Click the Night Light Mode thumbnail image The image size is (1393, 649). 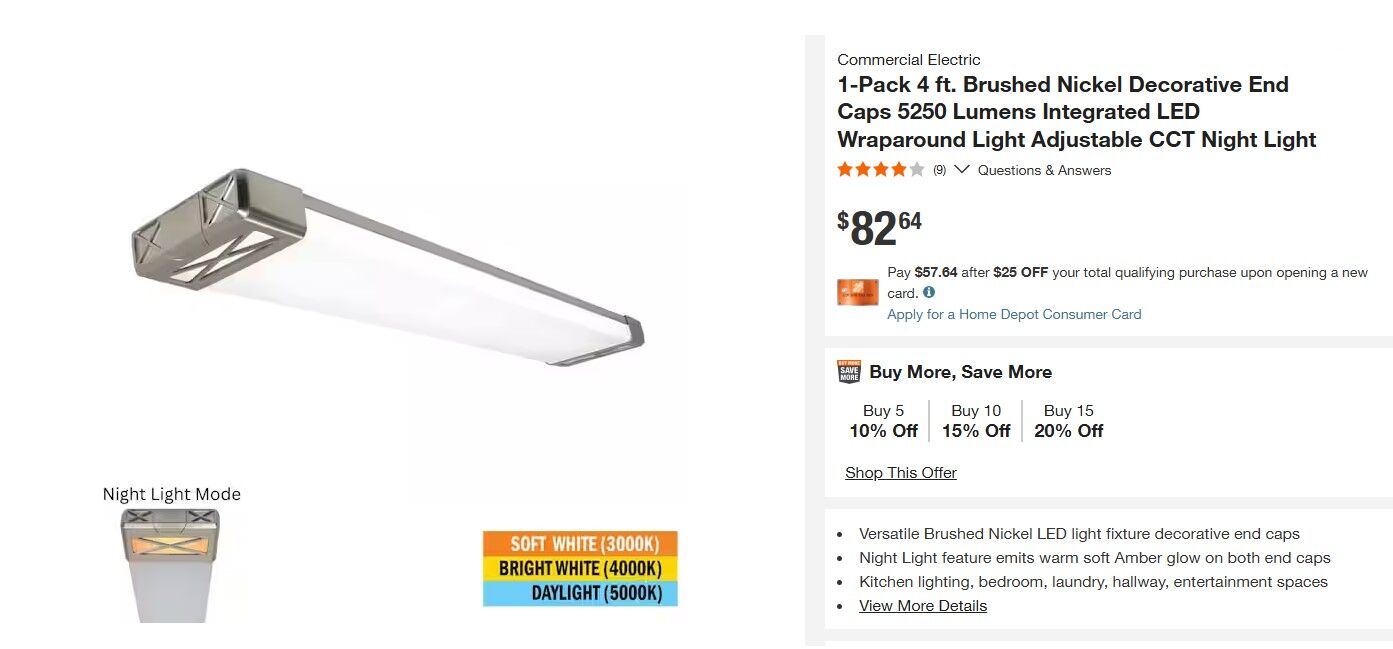tap(170, 565)
